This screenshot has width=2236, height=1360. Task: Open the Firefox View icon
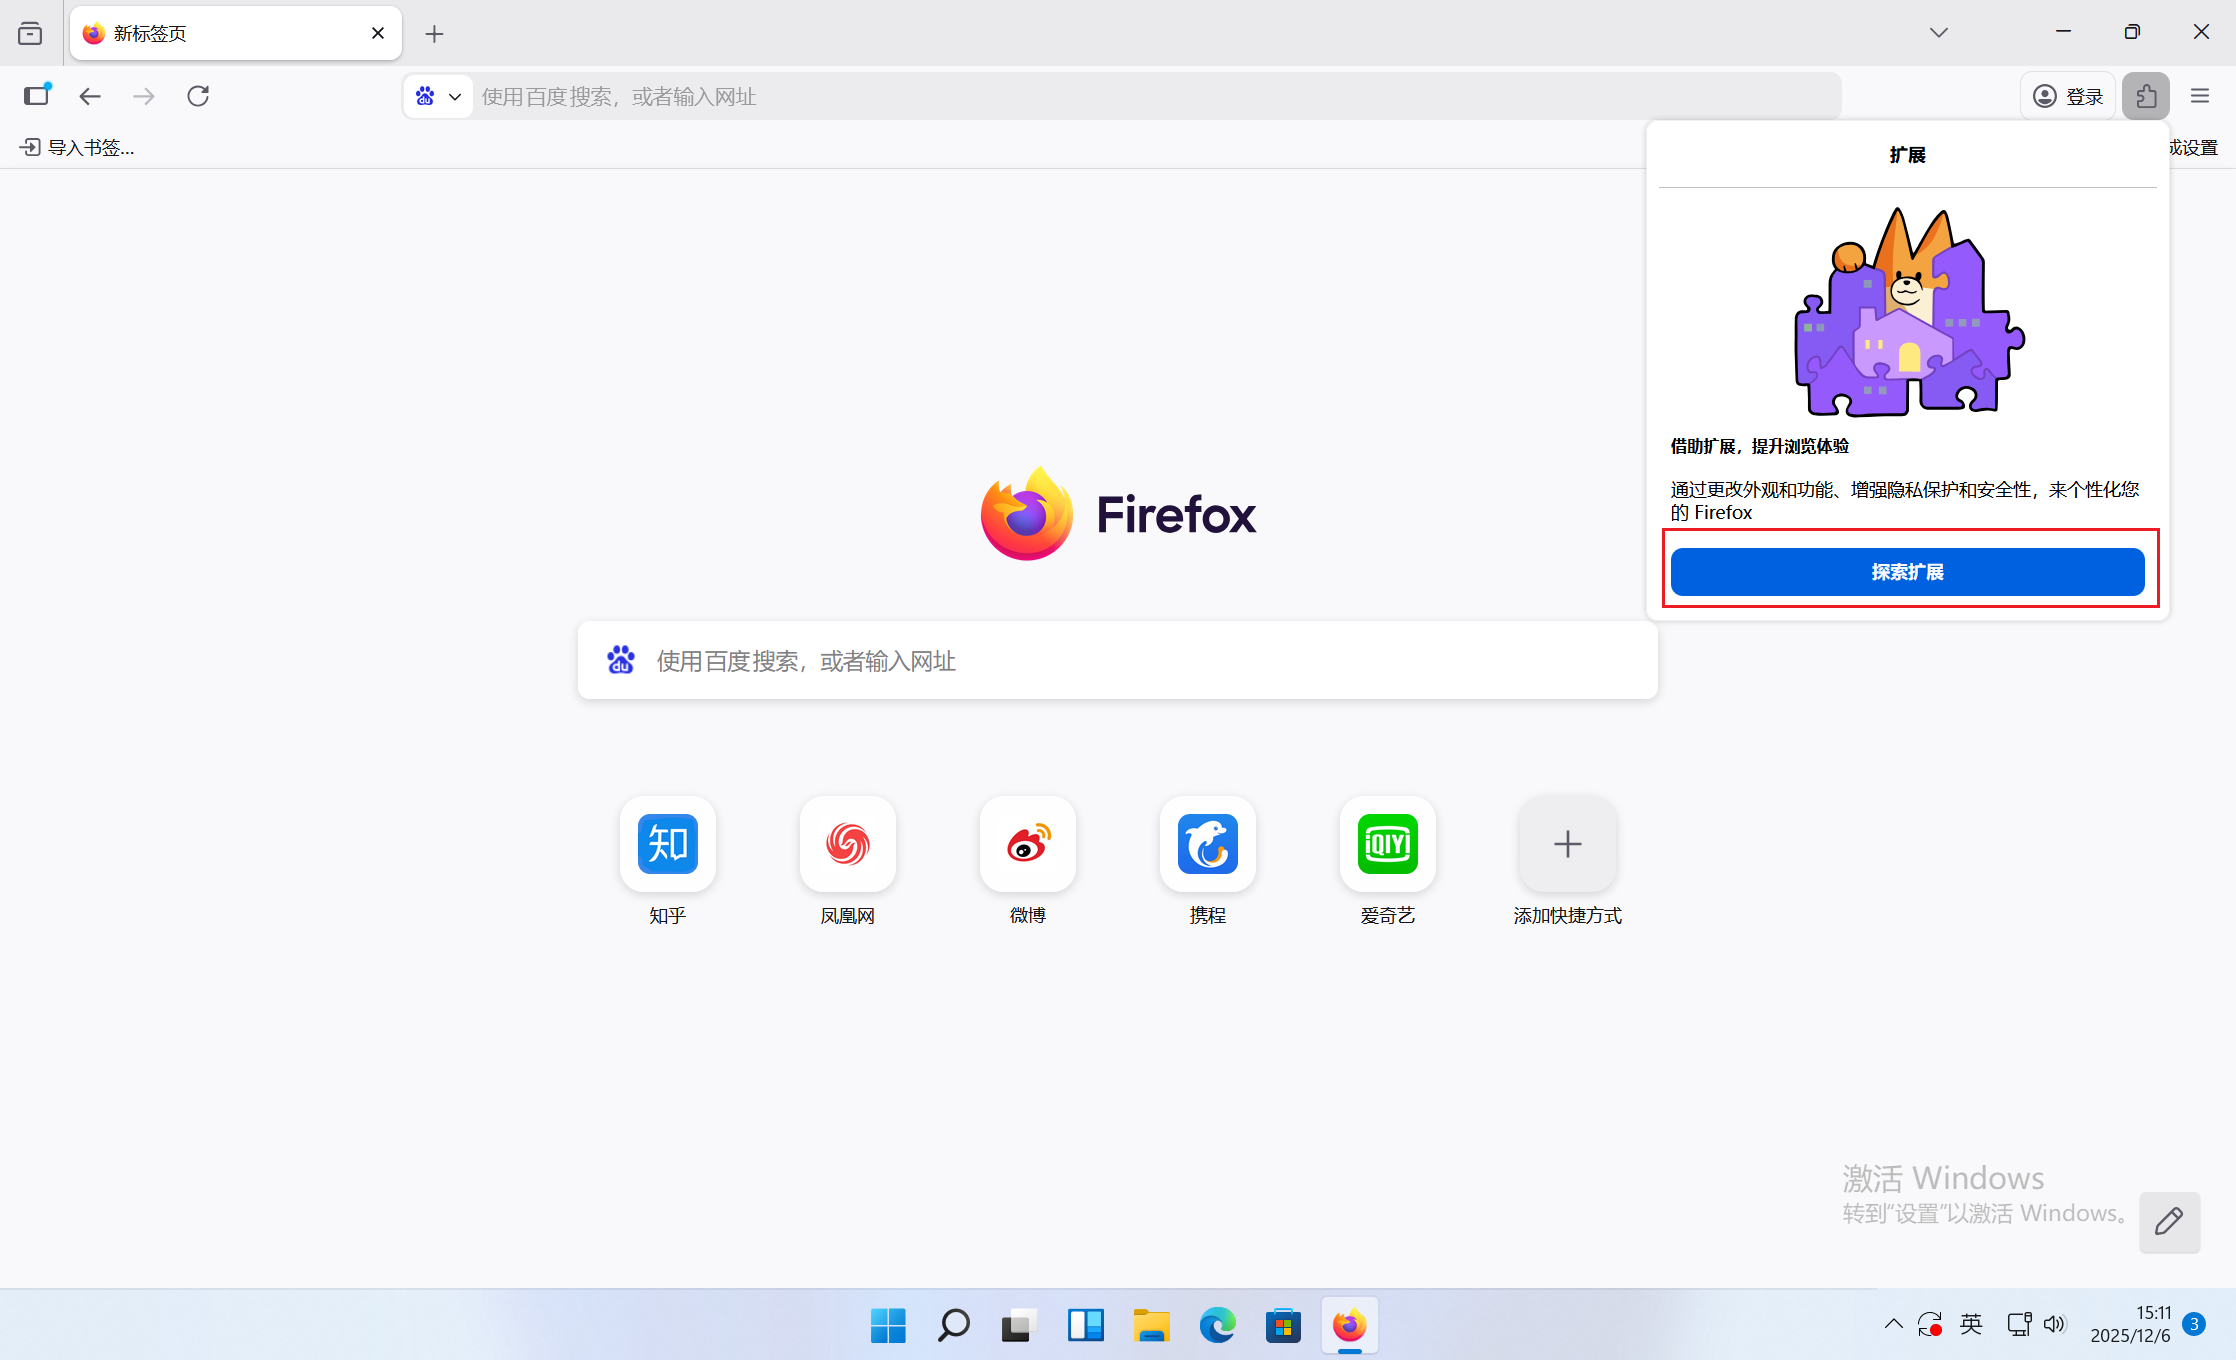click(x=30, y=34)
